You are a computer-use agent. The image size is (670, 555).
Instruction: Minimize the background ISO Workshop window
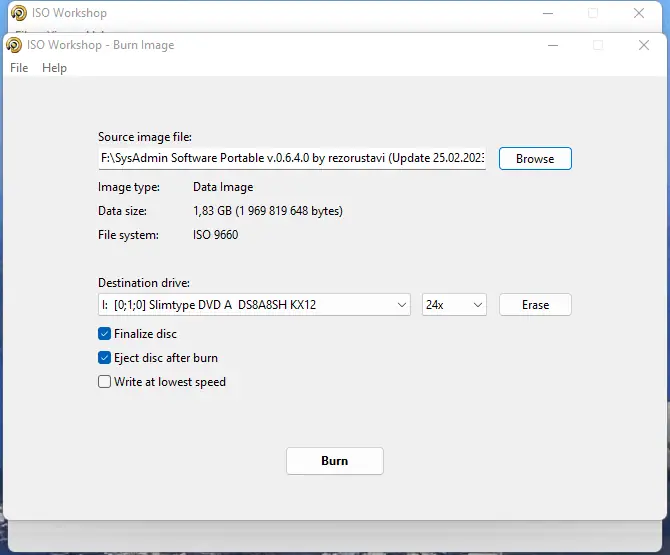548,13
